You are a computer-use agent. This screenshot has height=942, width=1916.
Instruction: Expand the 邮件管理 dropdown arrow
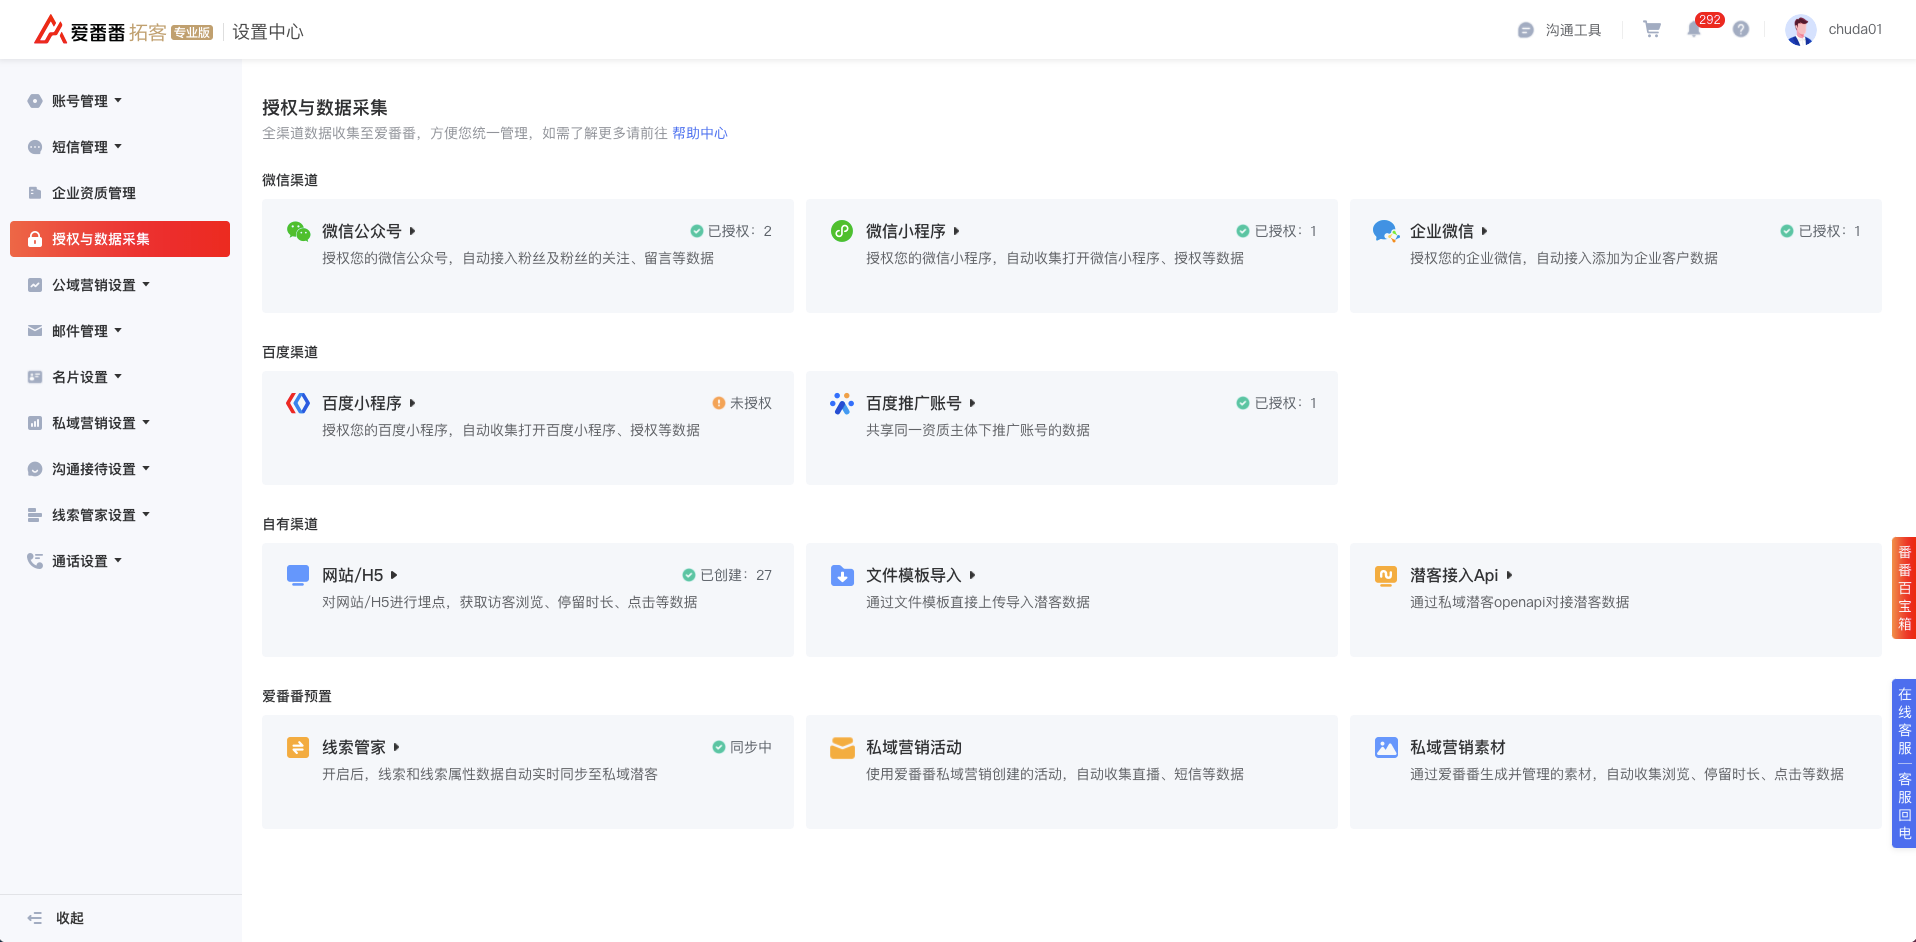[118, 331]
